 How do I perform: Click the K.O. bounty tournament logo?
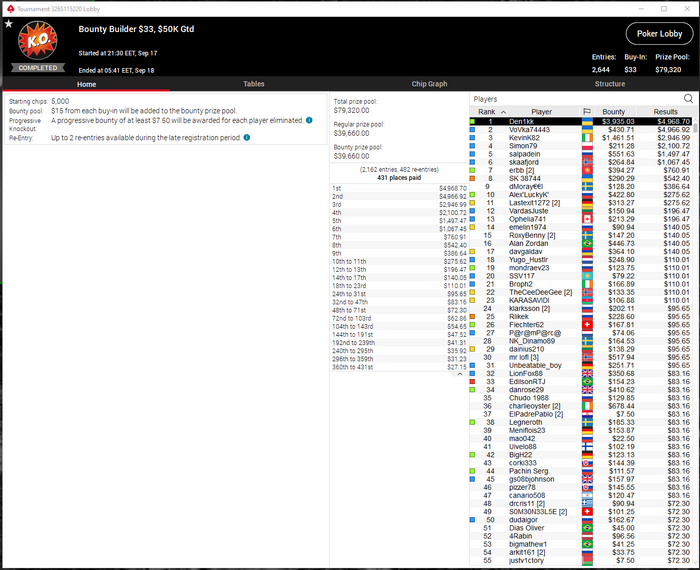[x=38, y=40]
